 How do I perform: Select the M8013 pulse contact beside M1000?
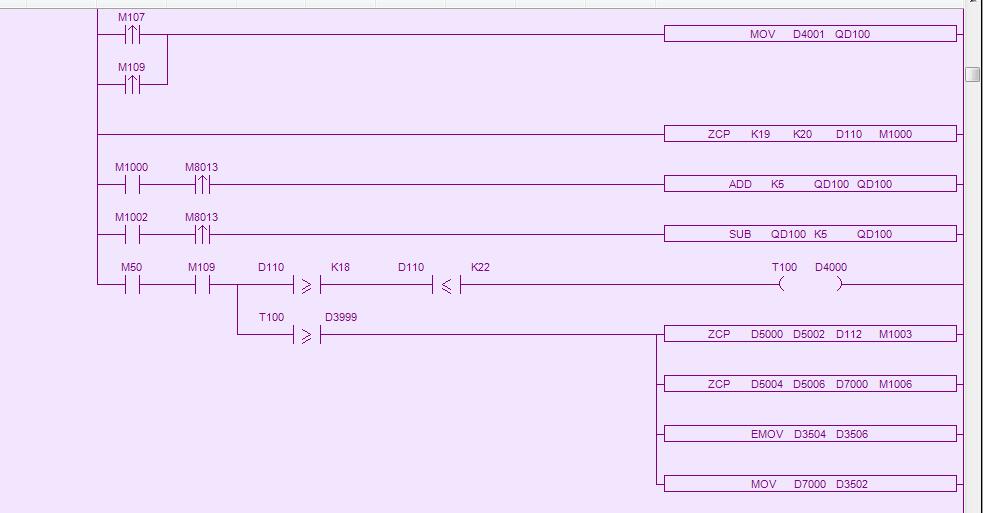[202, 185]
